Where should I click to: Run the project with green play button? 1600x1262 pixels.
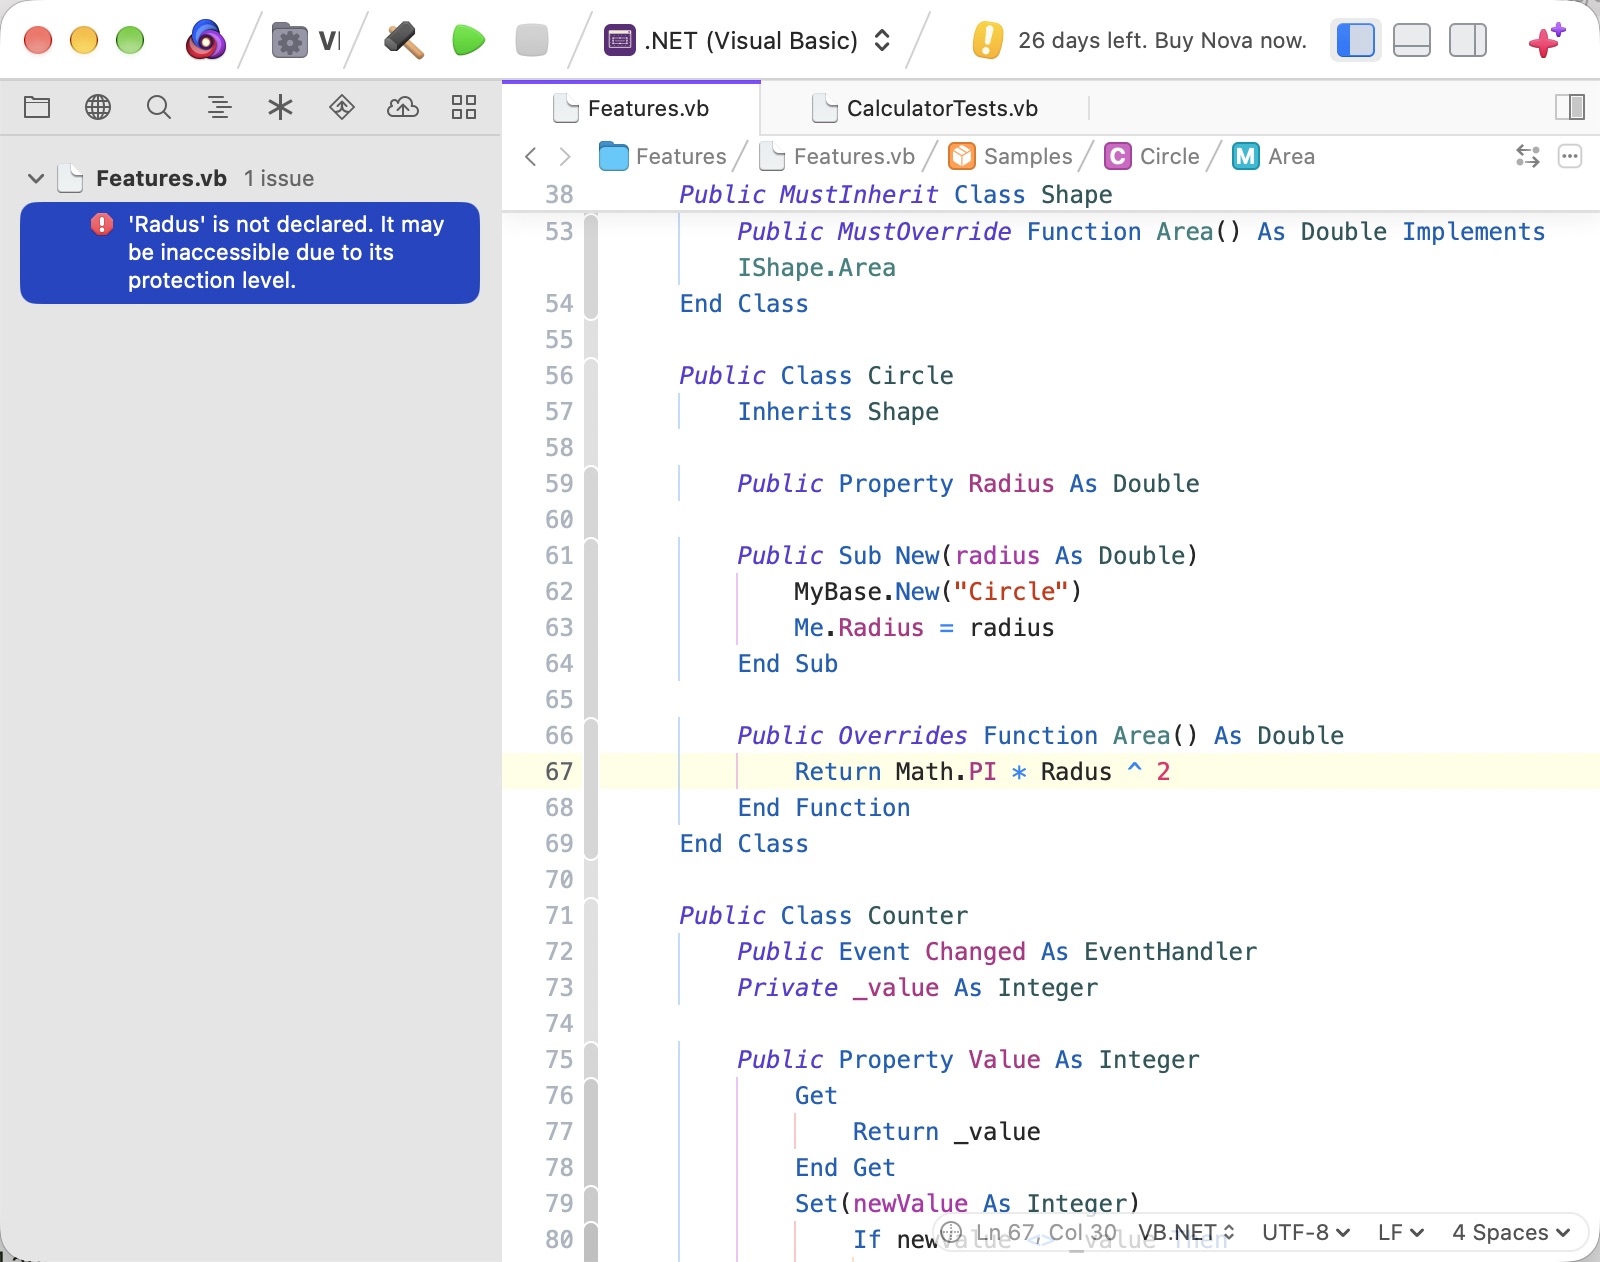(x=468, y=41)
